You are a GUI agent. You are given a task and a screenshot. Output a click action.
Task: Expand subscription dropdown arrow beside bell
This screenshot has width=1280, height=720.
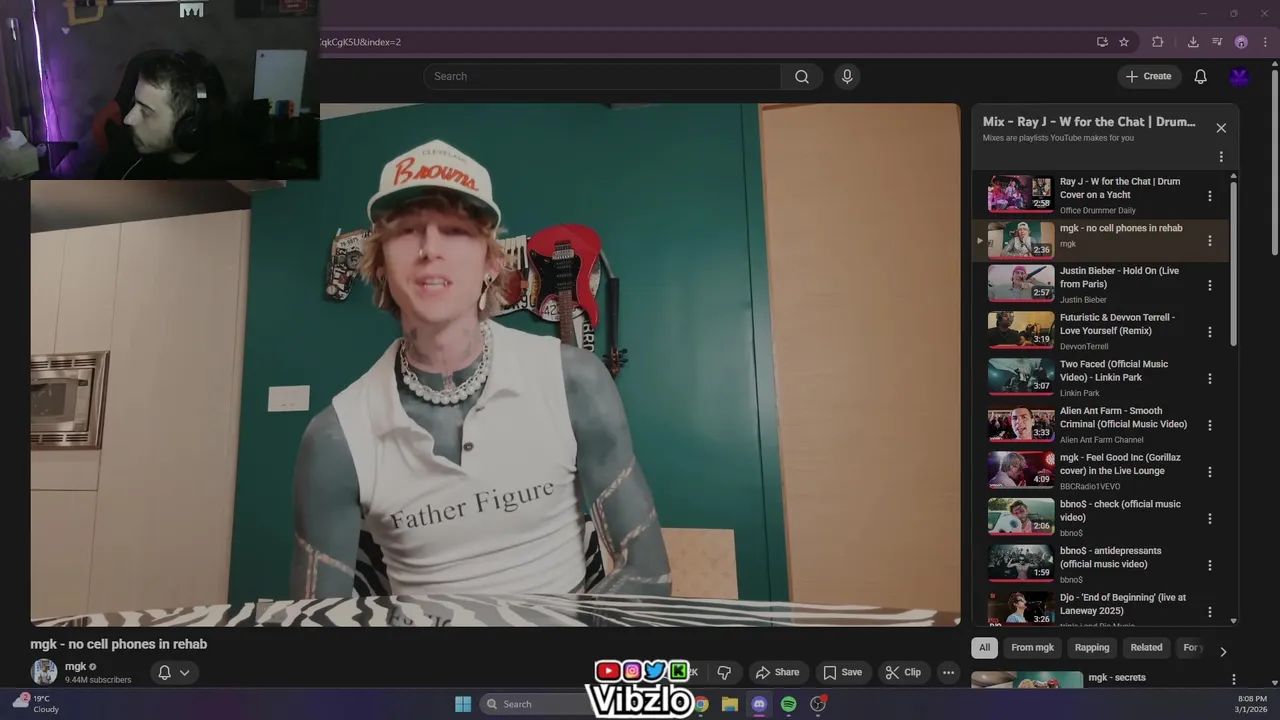184,673
